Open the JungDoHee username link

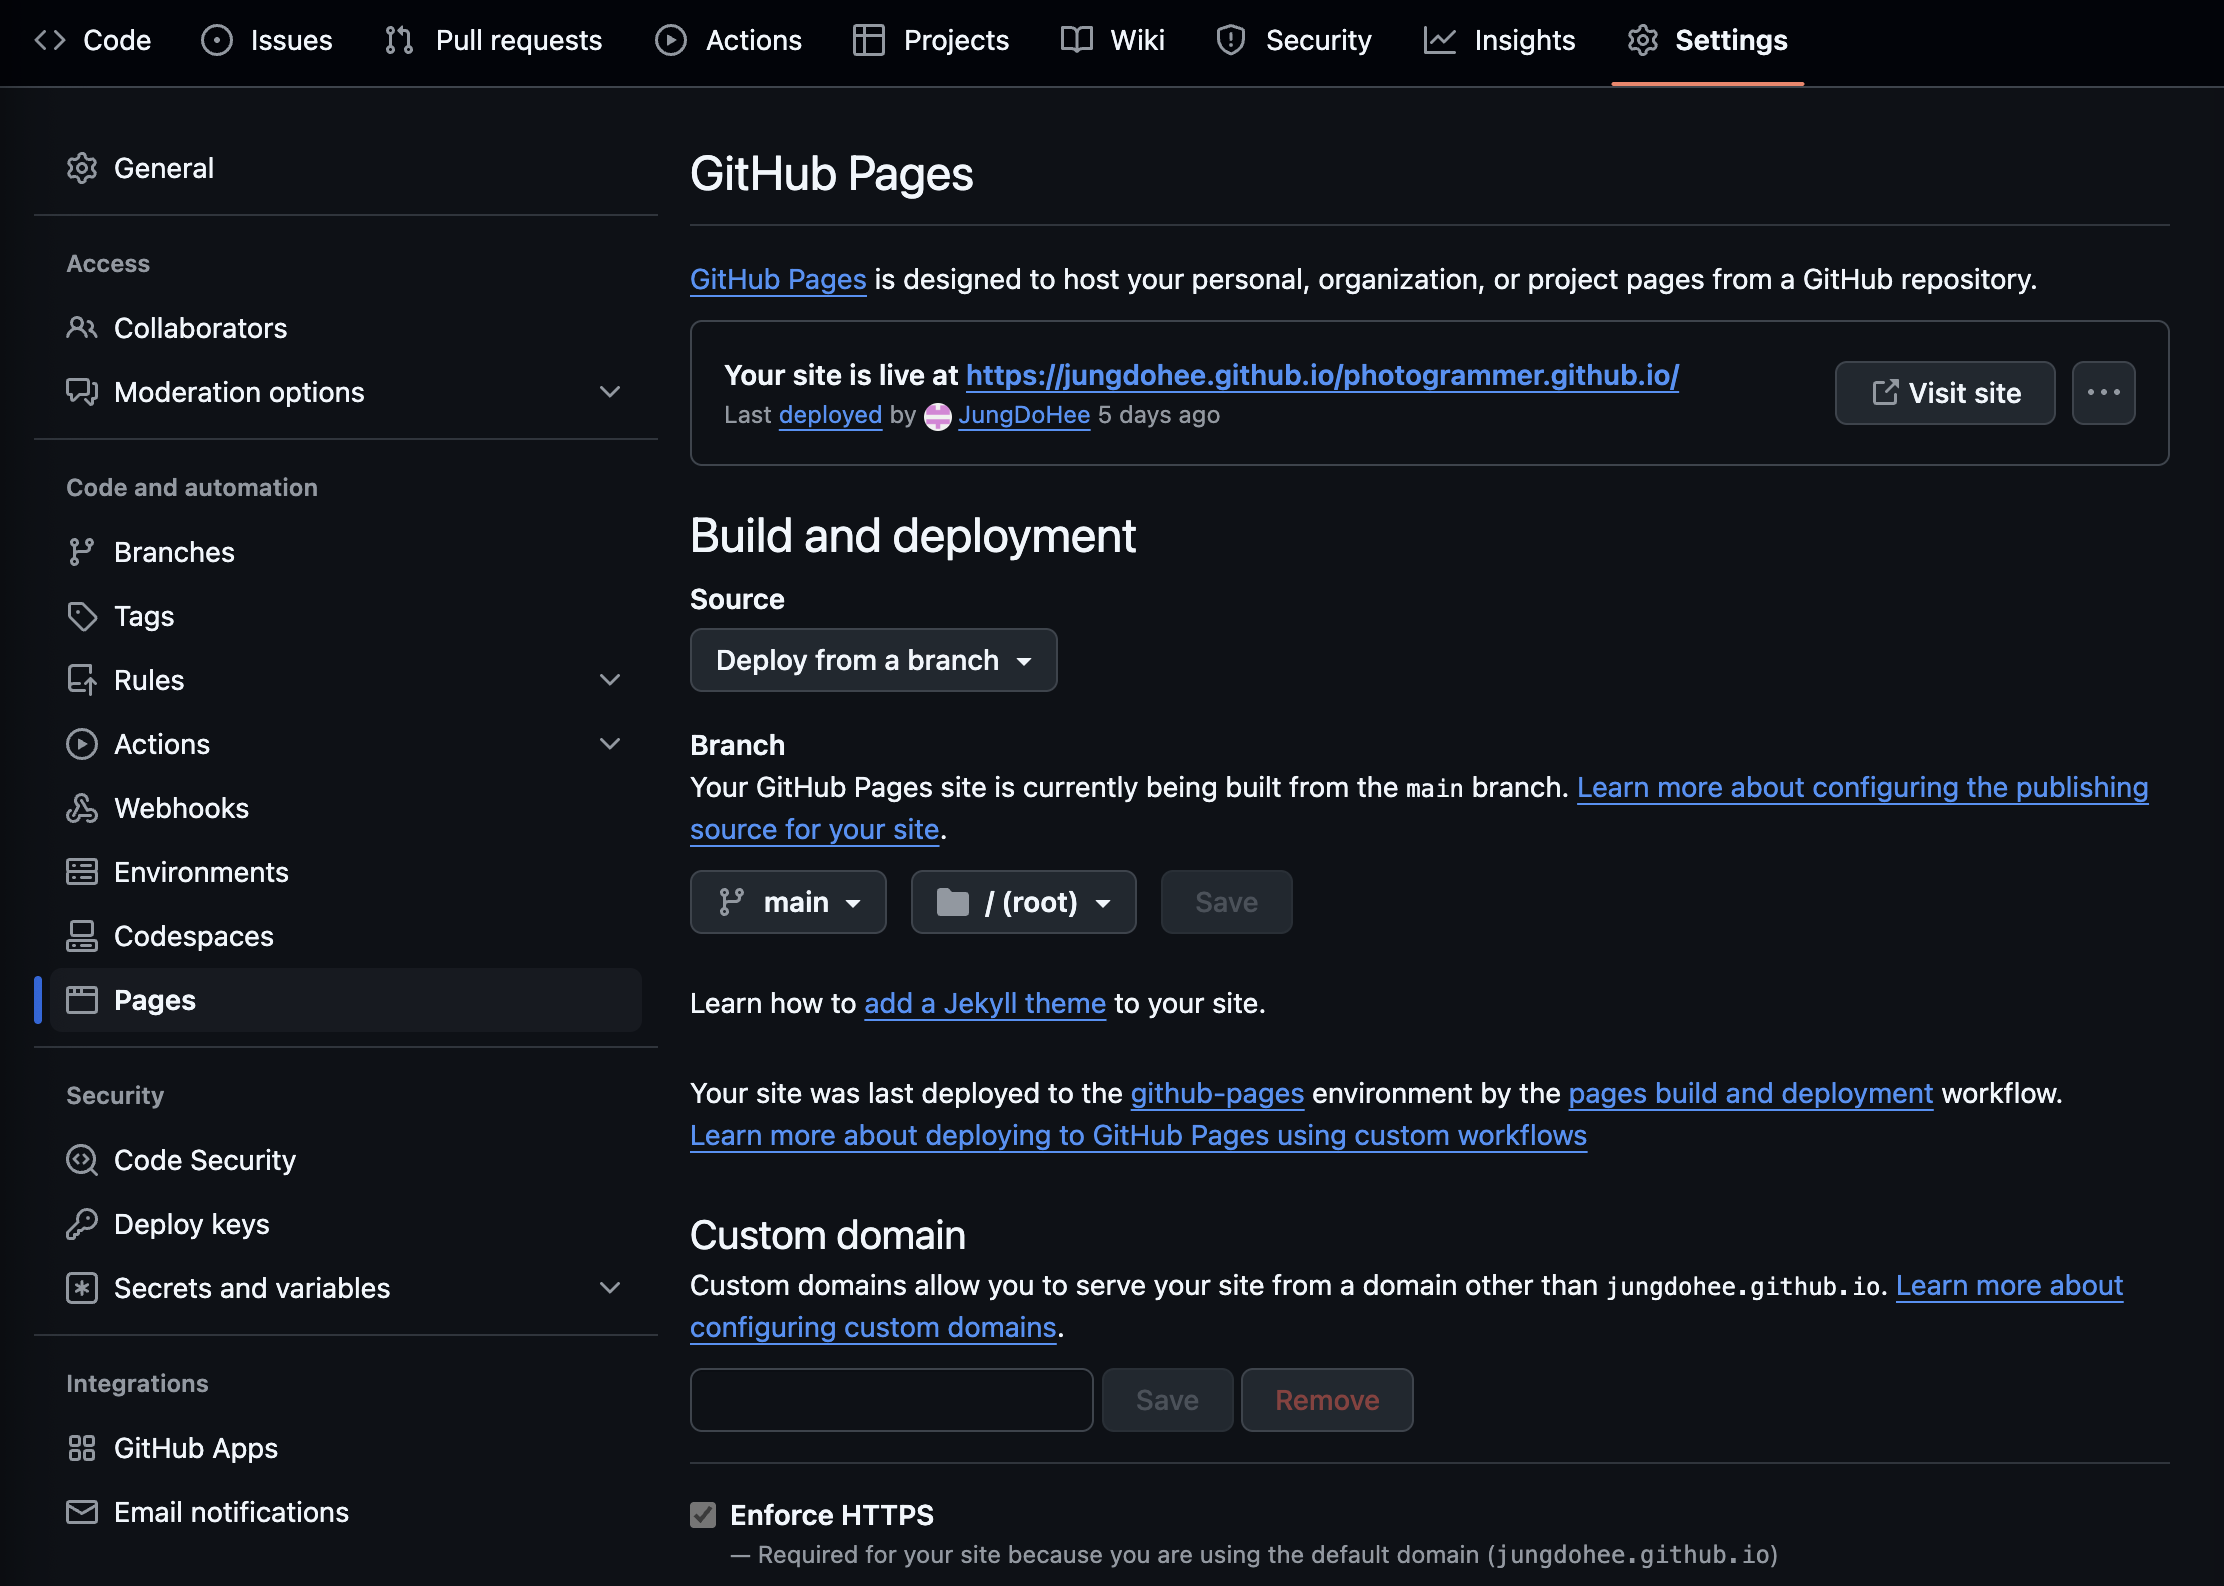click(x=1024, y=415)
